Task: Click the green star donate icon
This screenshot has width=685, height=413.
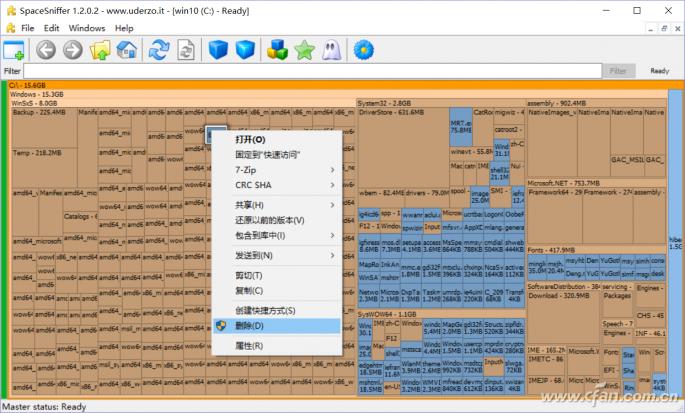Action: [x=304, y=50]
